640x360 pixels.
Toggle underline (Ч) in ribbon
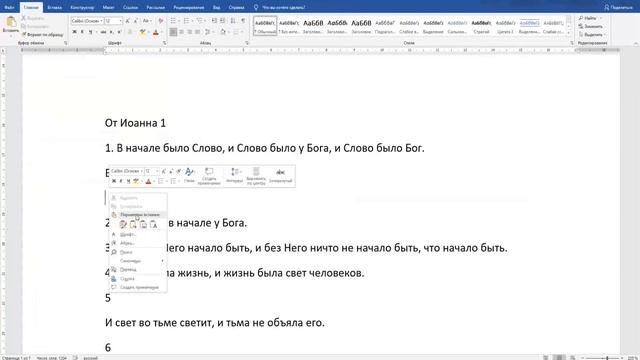90,32
